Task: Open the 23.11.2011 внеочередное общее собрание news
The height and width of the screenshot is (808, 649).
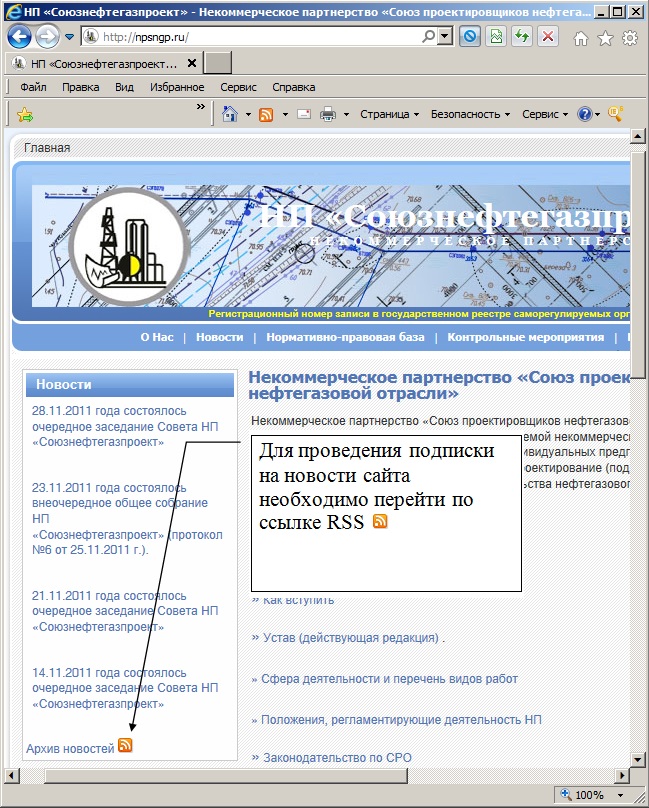Action: 127,519
